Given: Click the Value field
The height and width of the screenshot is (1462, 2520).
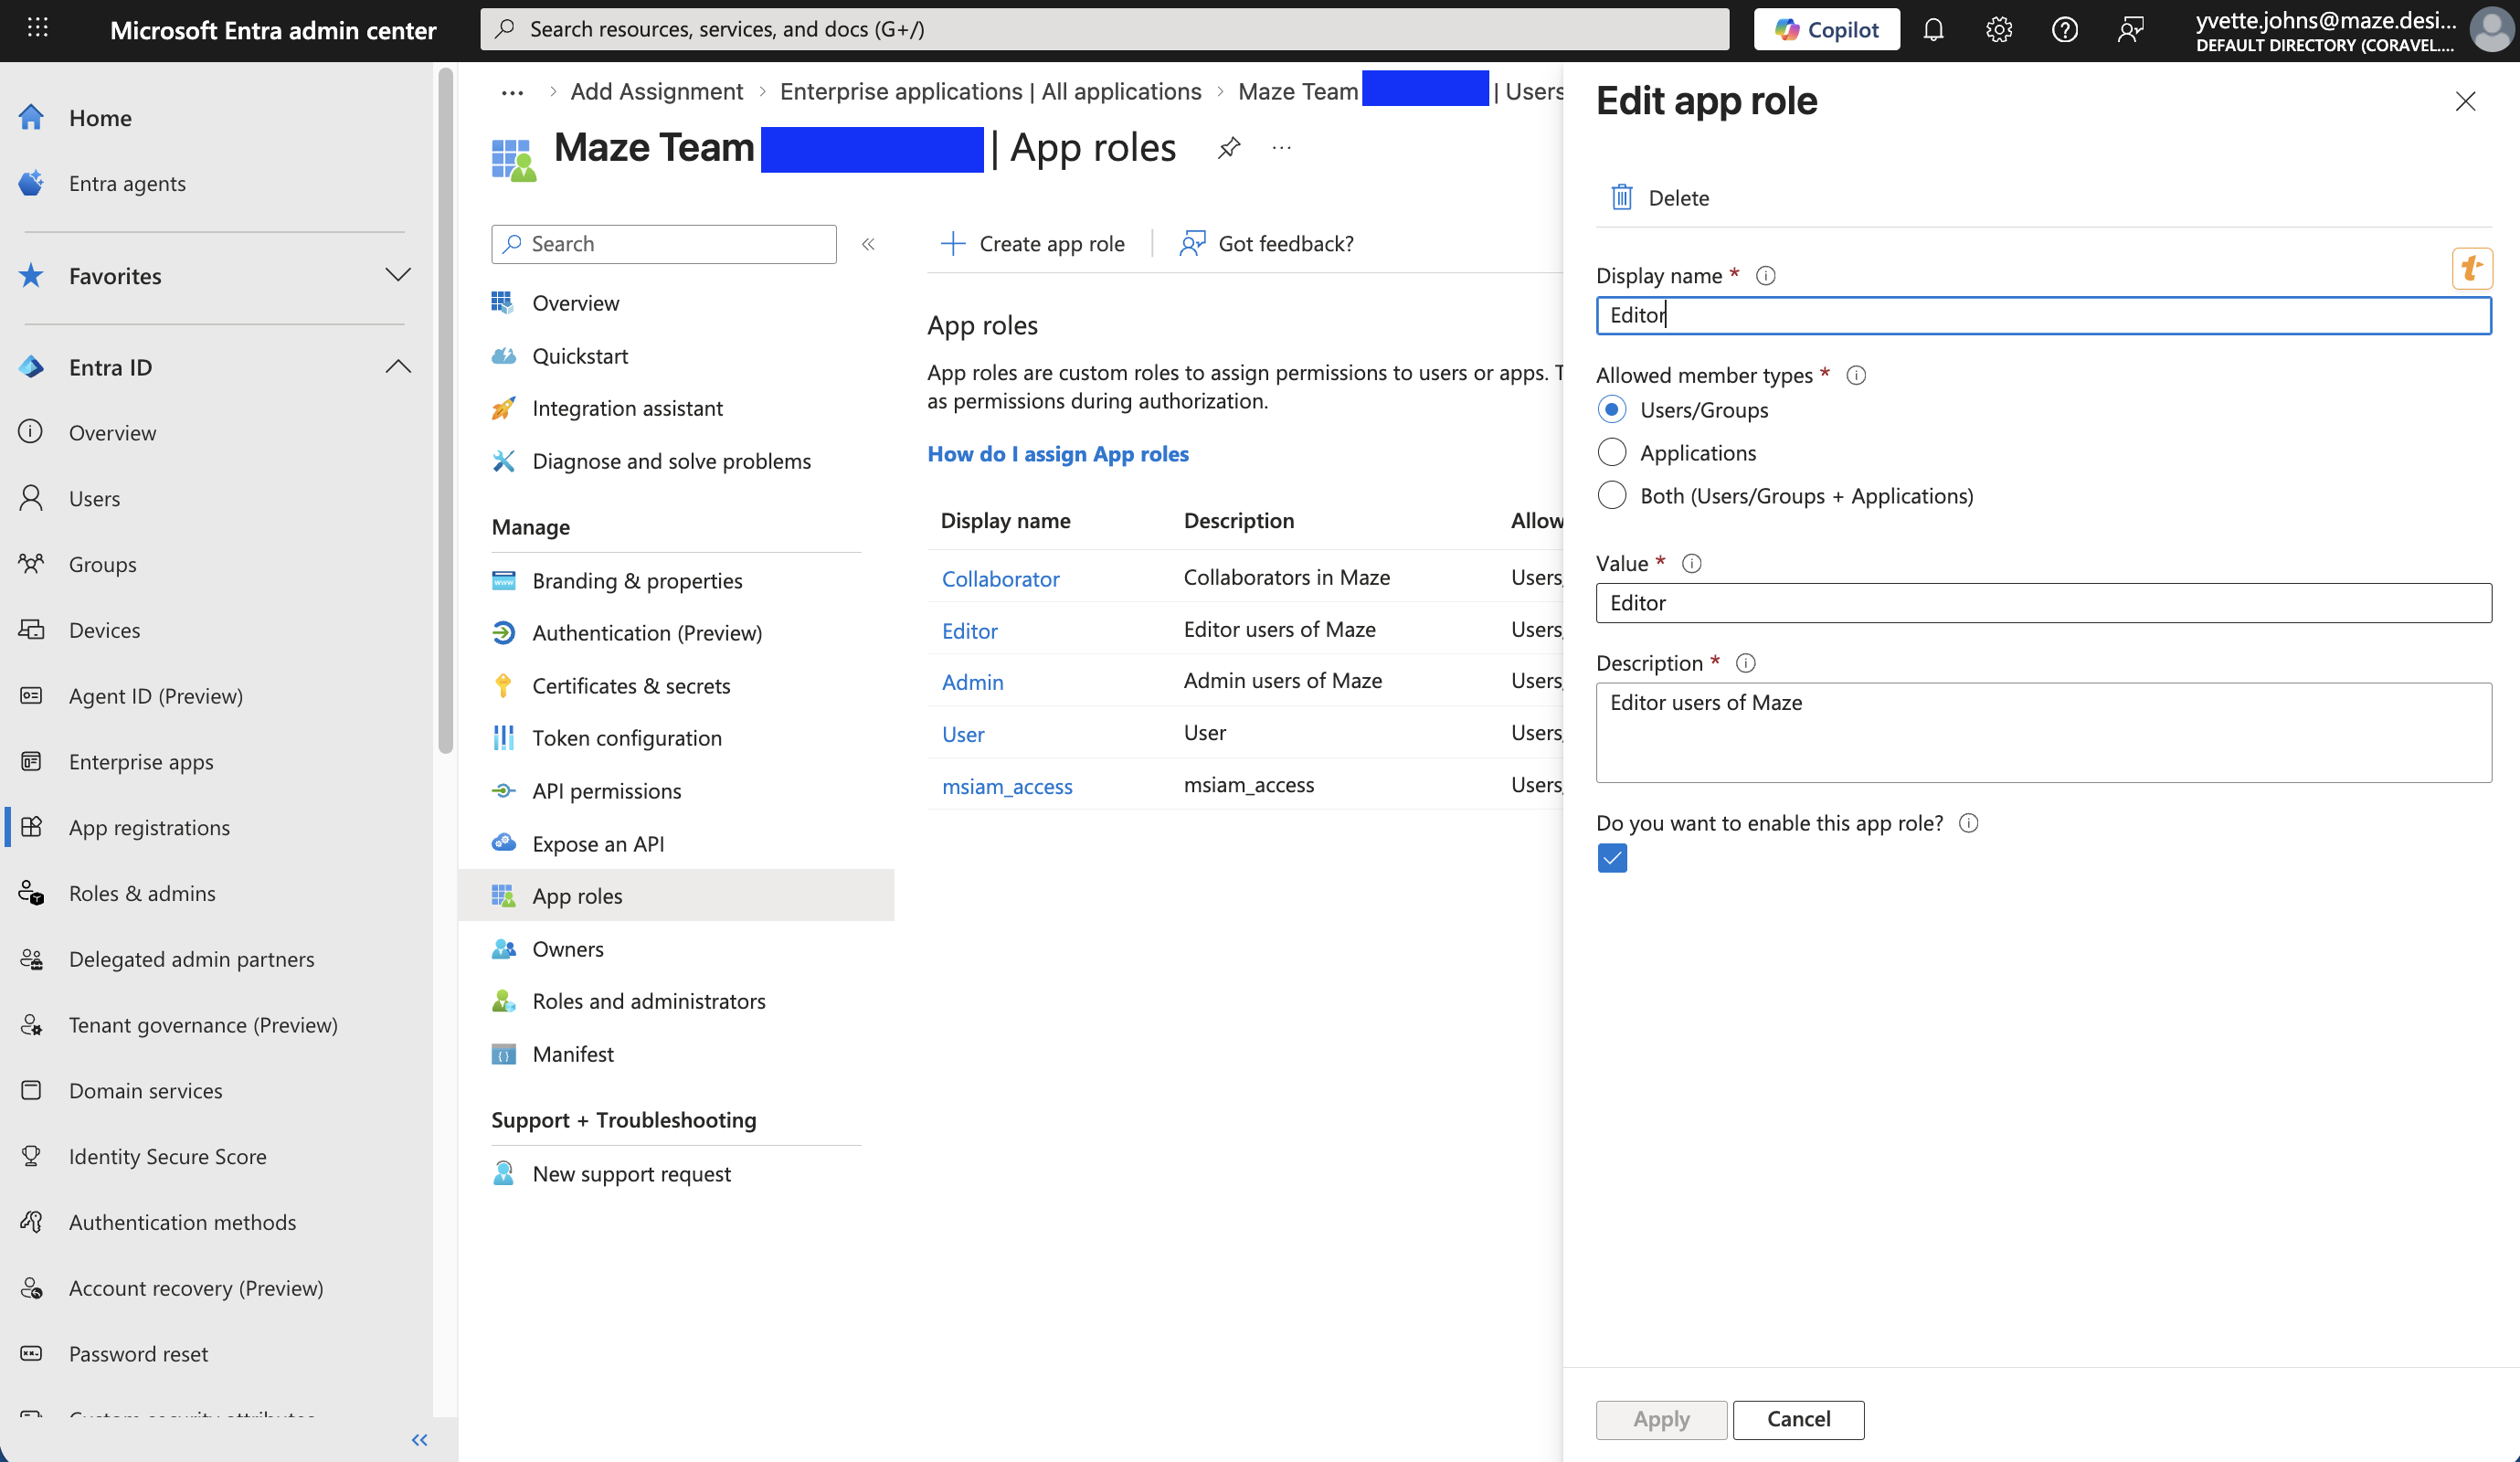Looking at the screenshot, I should click(2043, 603).
